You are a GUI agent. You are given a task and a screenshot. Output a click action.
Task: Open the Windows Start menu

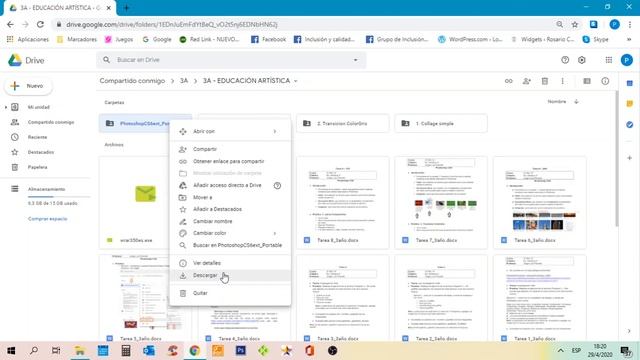[11, 350]
